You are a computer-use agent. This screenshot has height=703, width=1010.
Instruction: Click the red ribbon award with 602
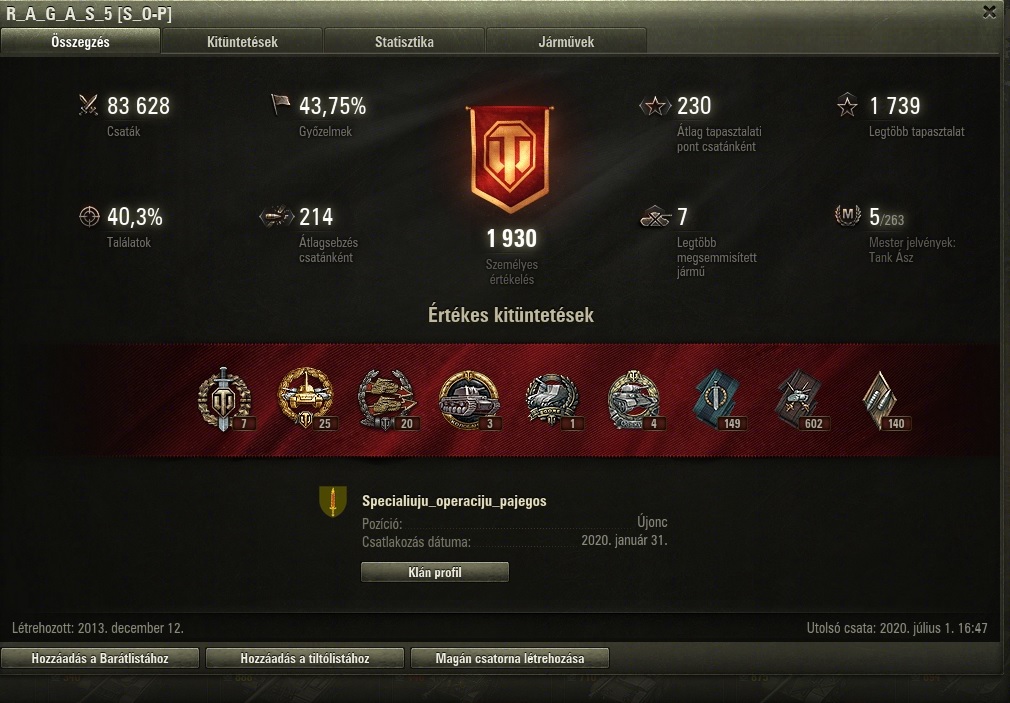point(801,400)
